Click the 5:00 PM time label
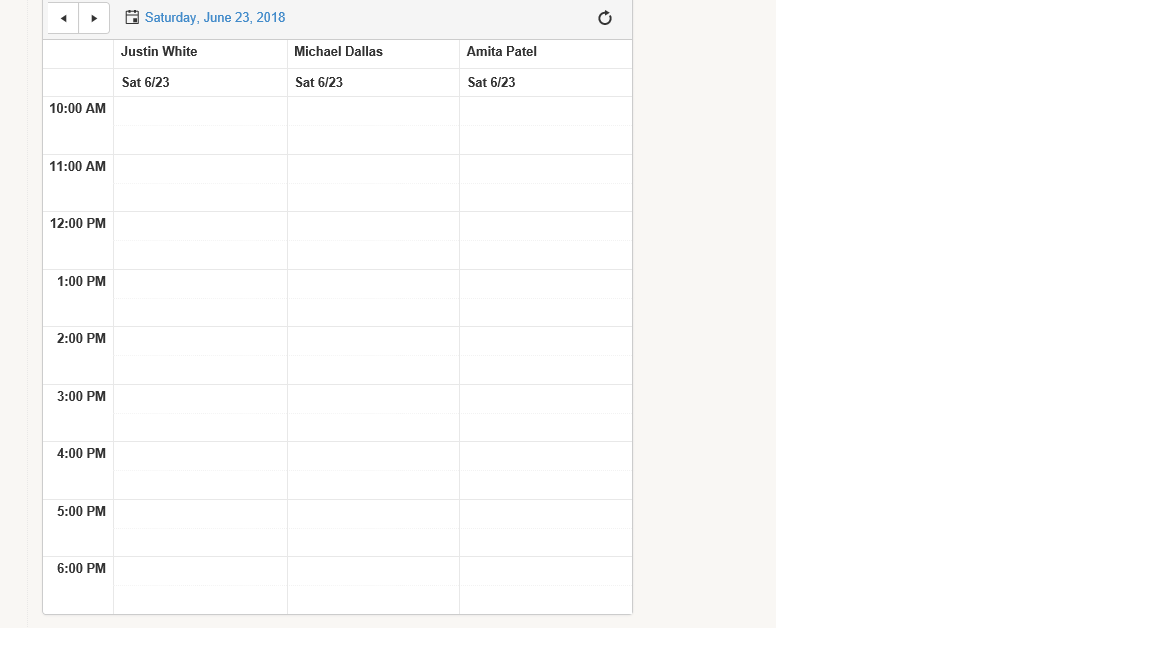1152x648 pixels. coord(81,512)
